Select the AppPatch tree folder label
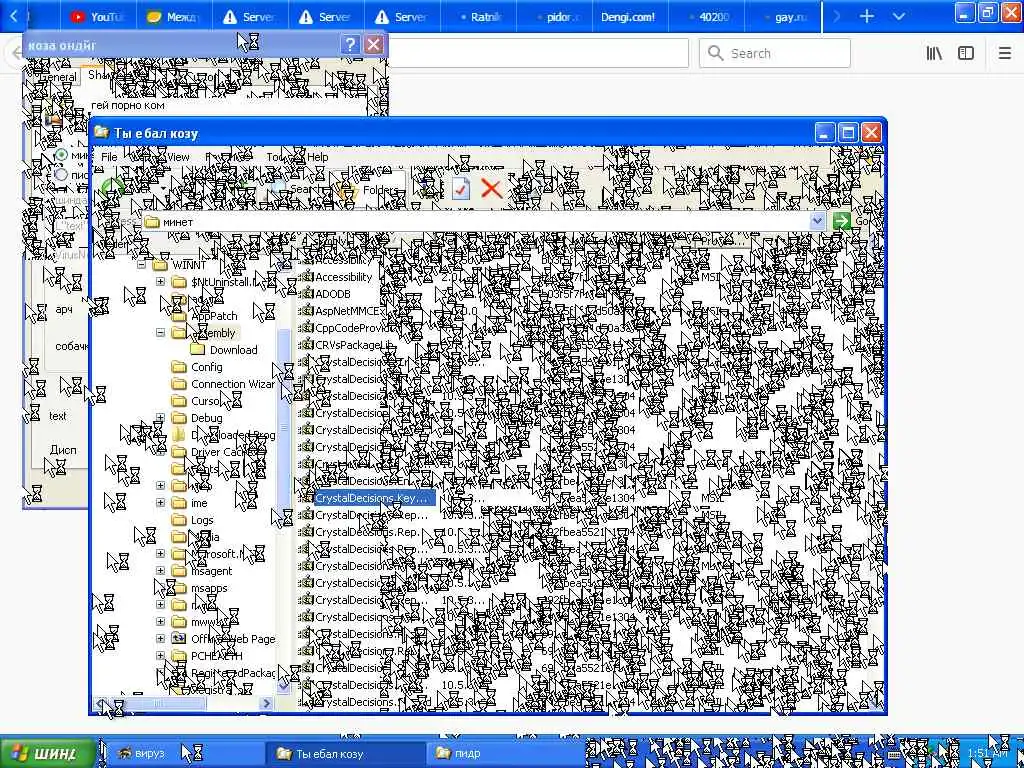1024x768 pixels. click(x=214, y=316)
